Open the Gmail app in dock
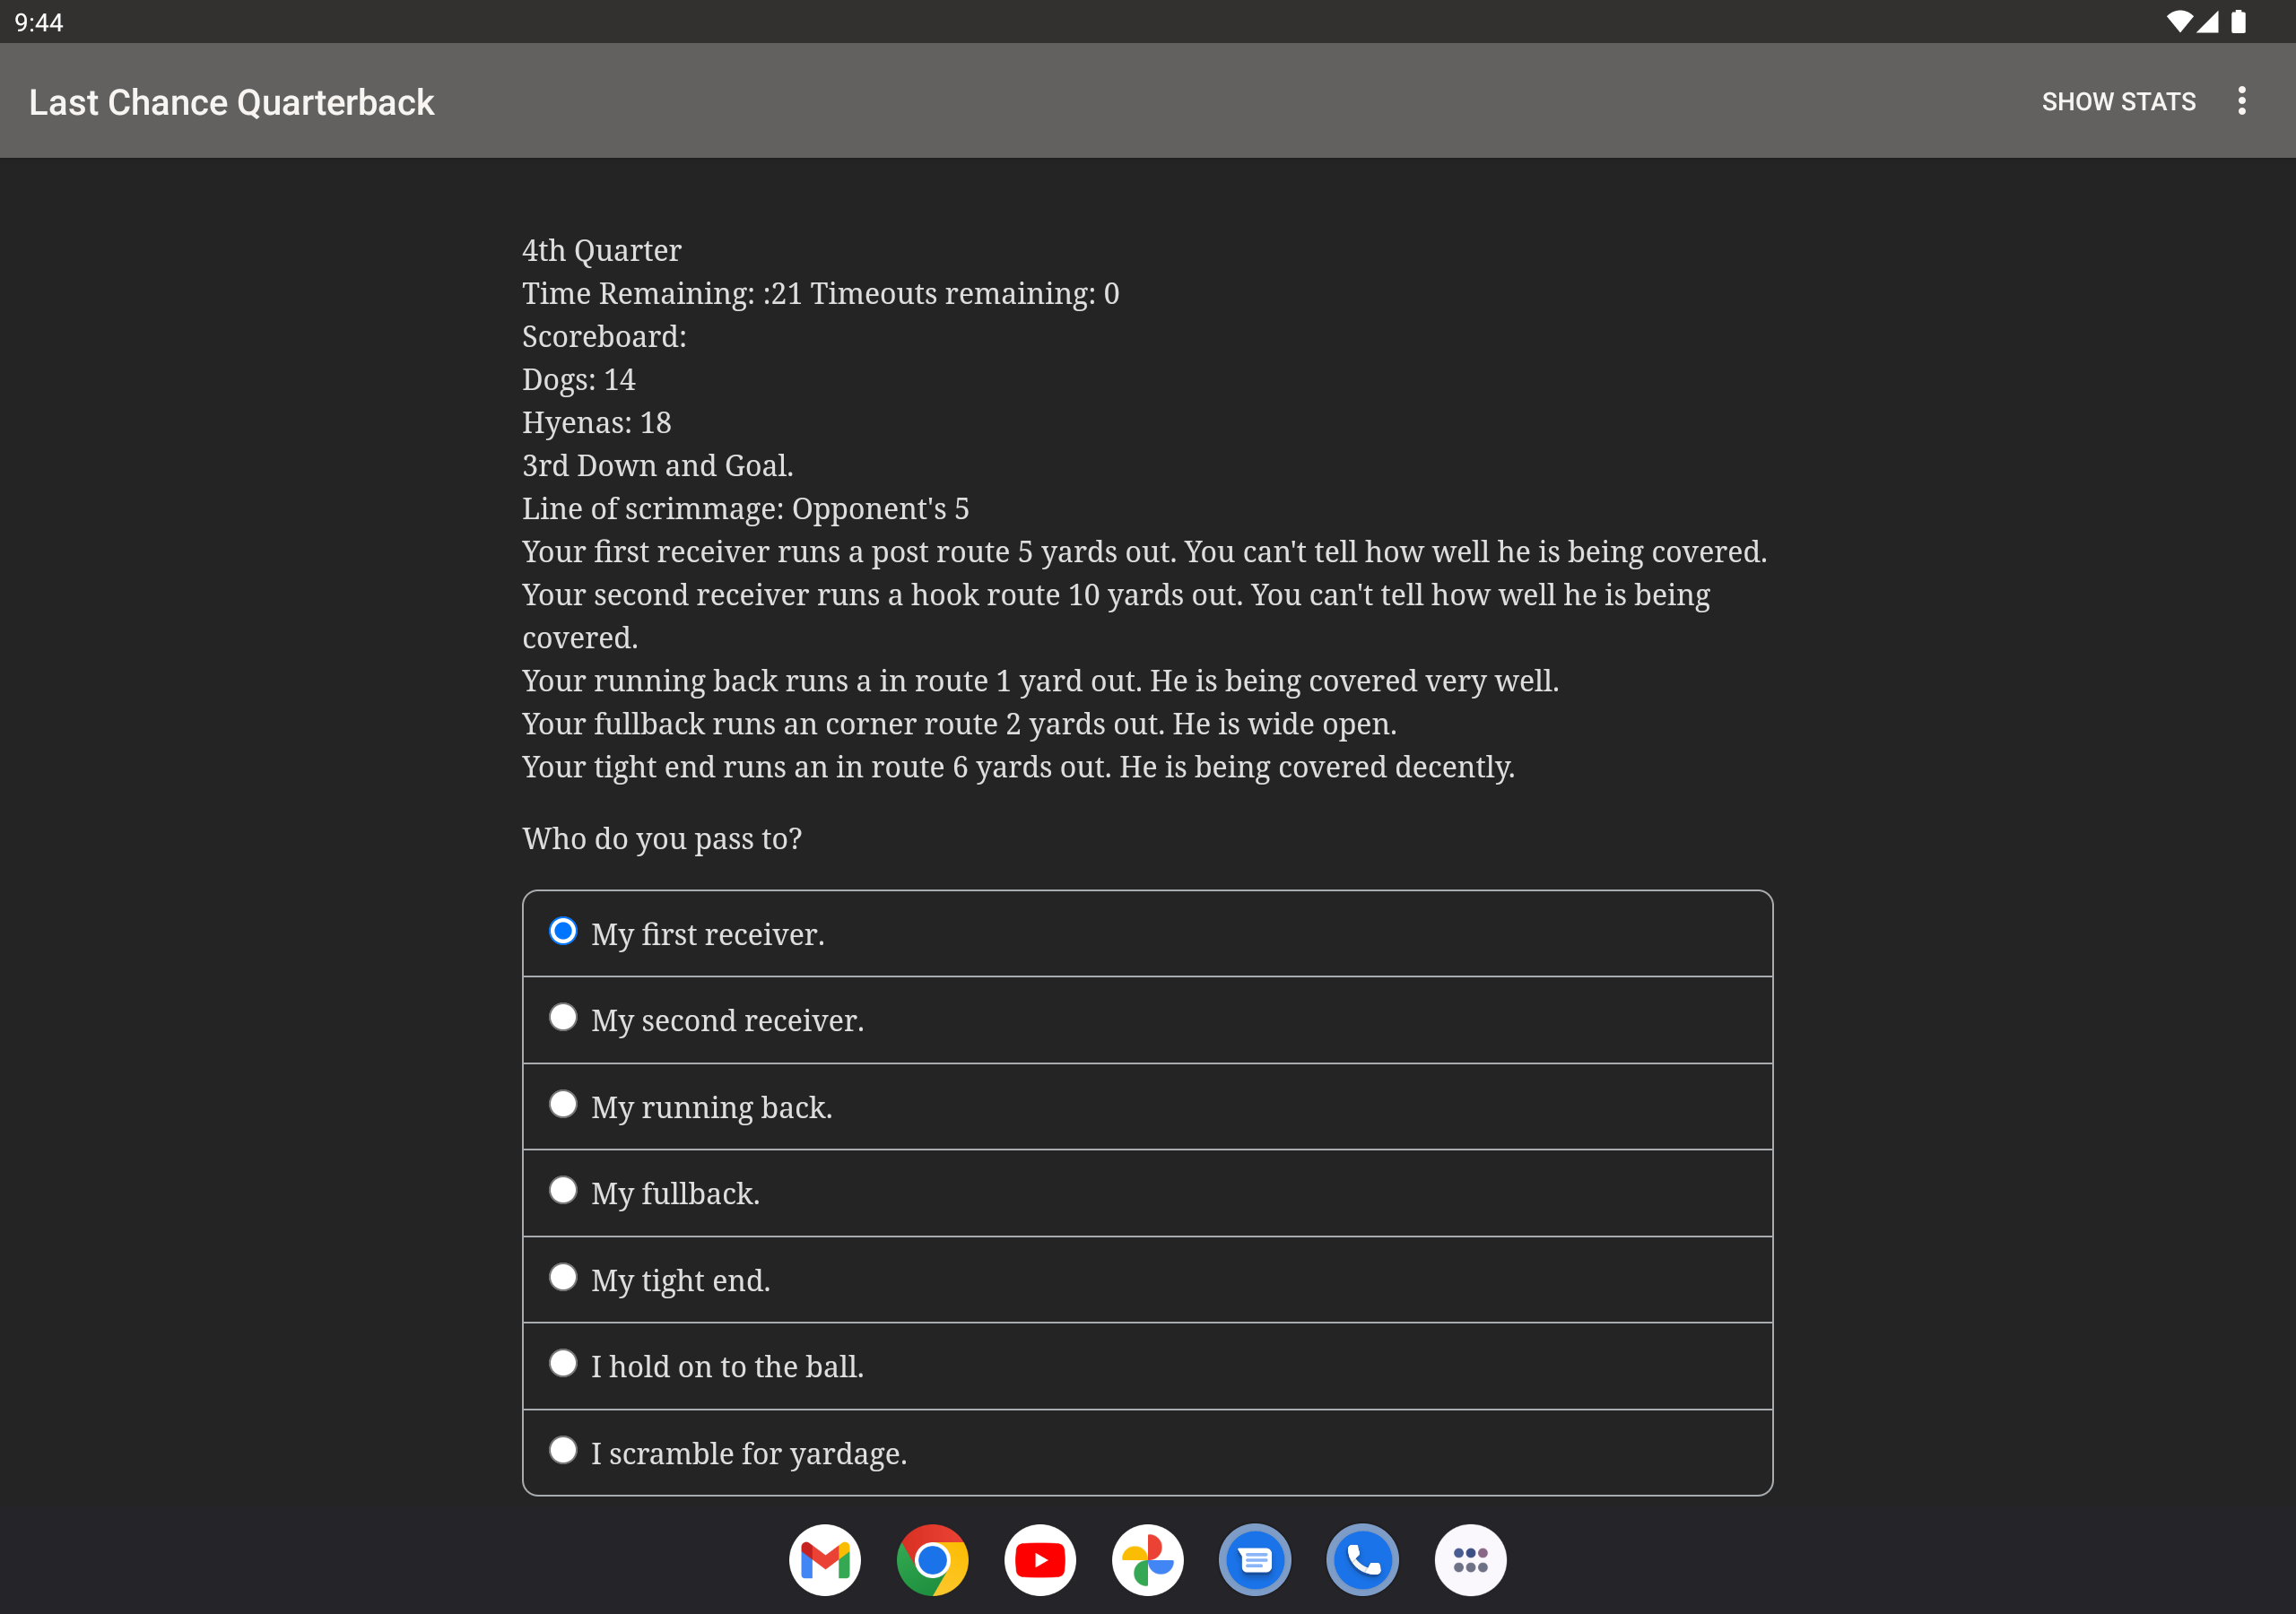The height and width of the screenshot is (1614, 2296). (x=824, y=1559)
